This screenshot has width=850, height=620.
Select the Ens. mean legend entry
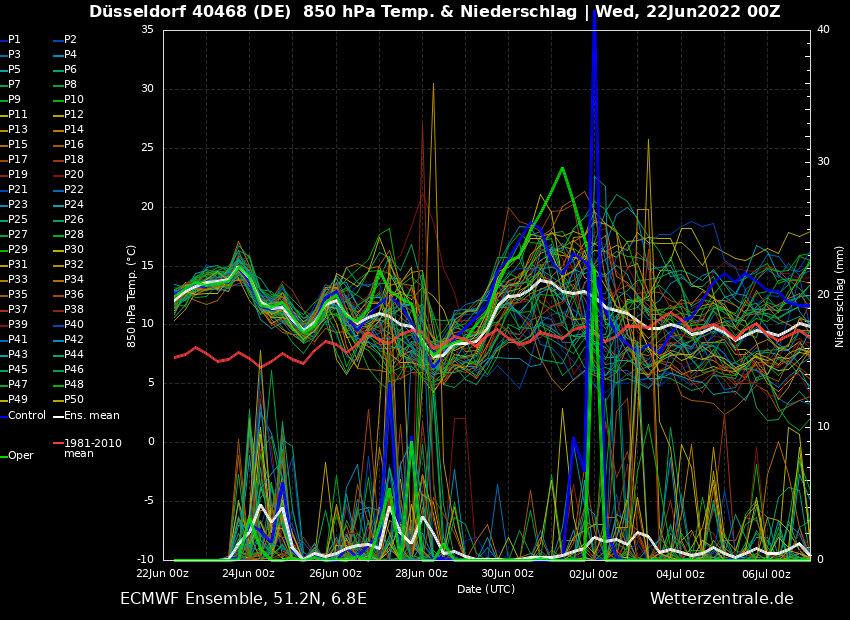[x=91, y=415]
